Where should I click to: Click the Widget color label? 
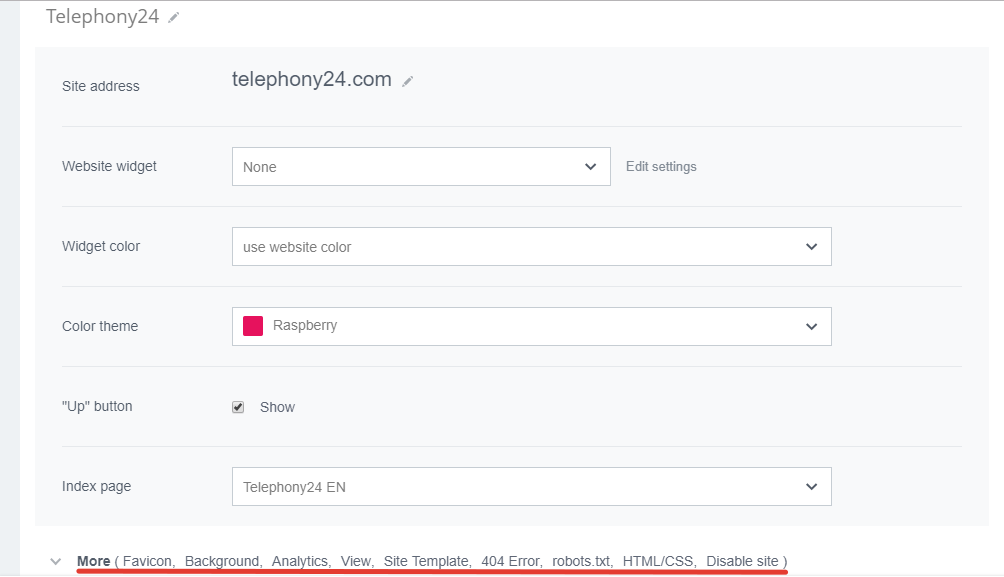101,247
